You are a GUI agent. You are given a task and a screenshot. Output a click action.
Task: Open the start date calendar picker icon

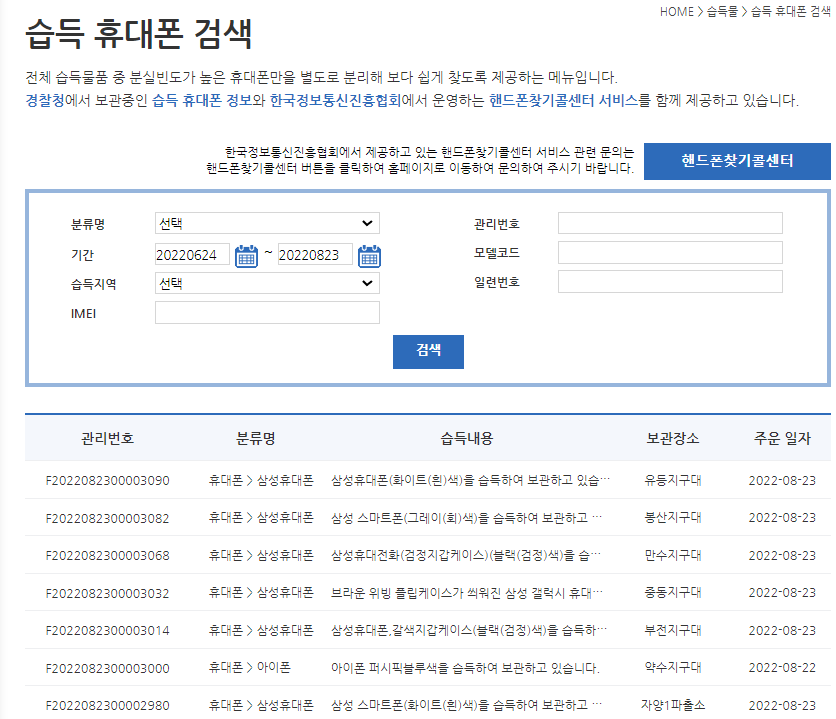[x=246, y=256]
